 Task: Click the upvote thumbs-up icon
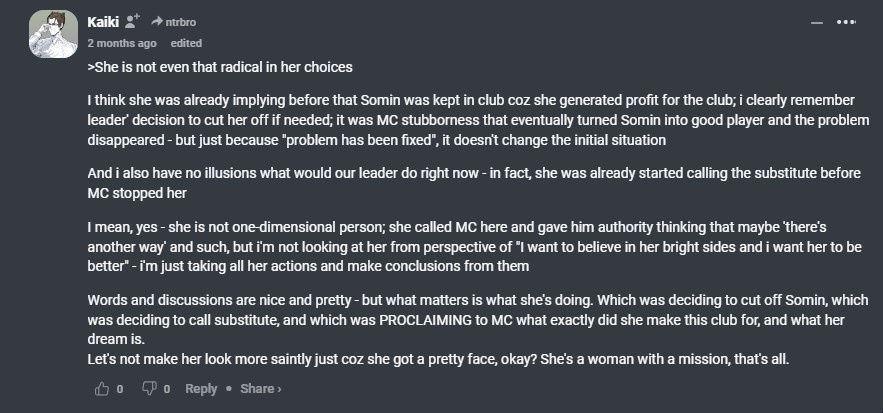101,389
